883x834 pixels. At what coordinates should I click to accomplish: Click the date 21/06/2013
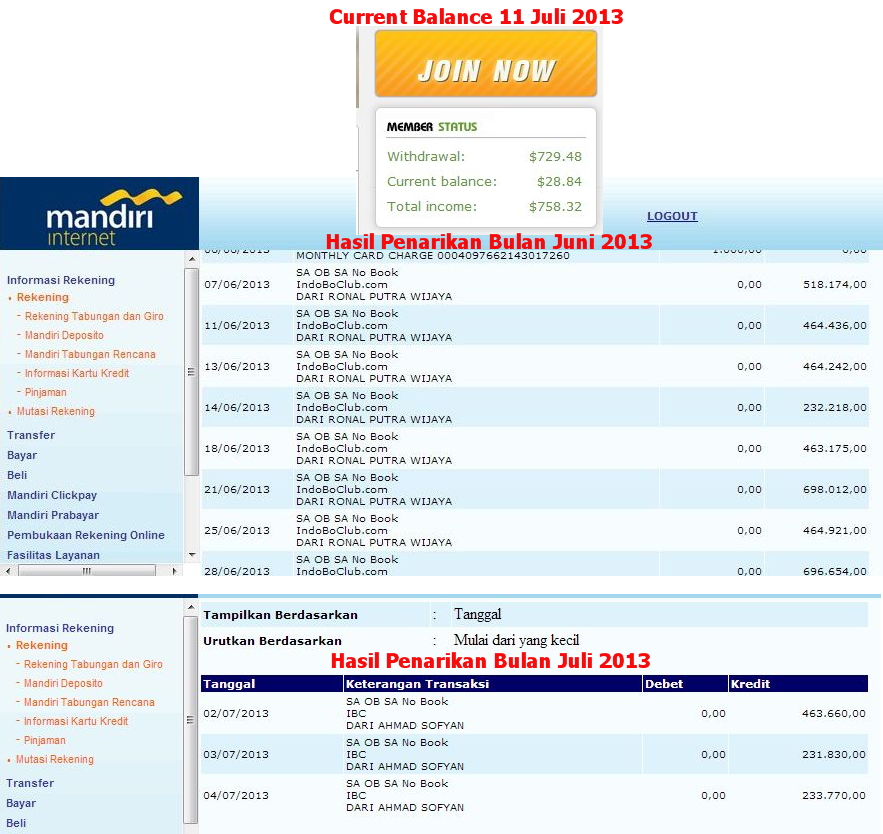point(237,490)
